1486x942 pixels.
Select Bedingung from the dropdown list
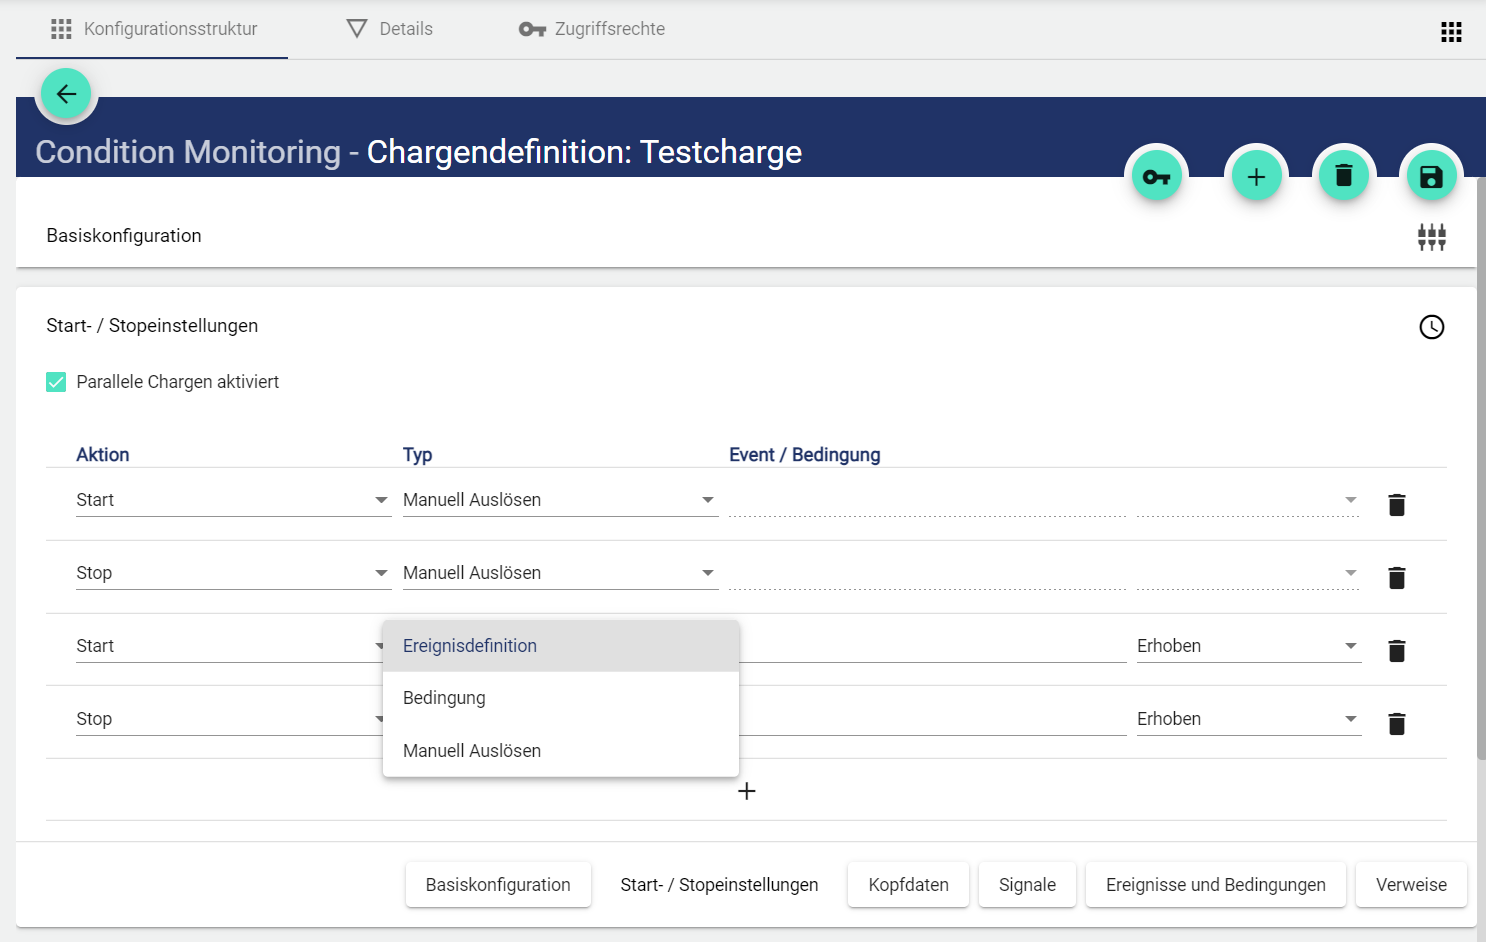coord(444,698)
